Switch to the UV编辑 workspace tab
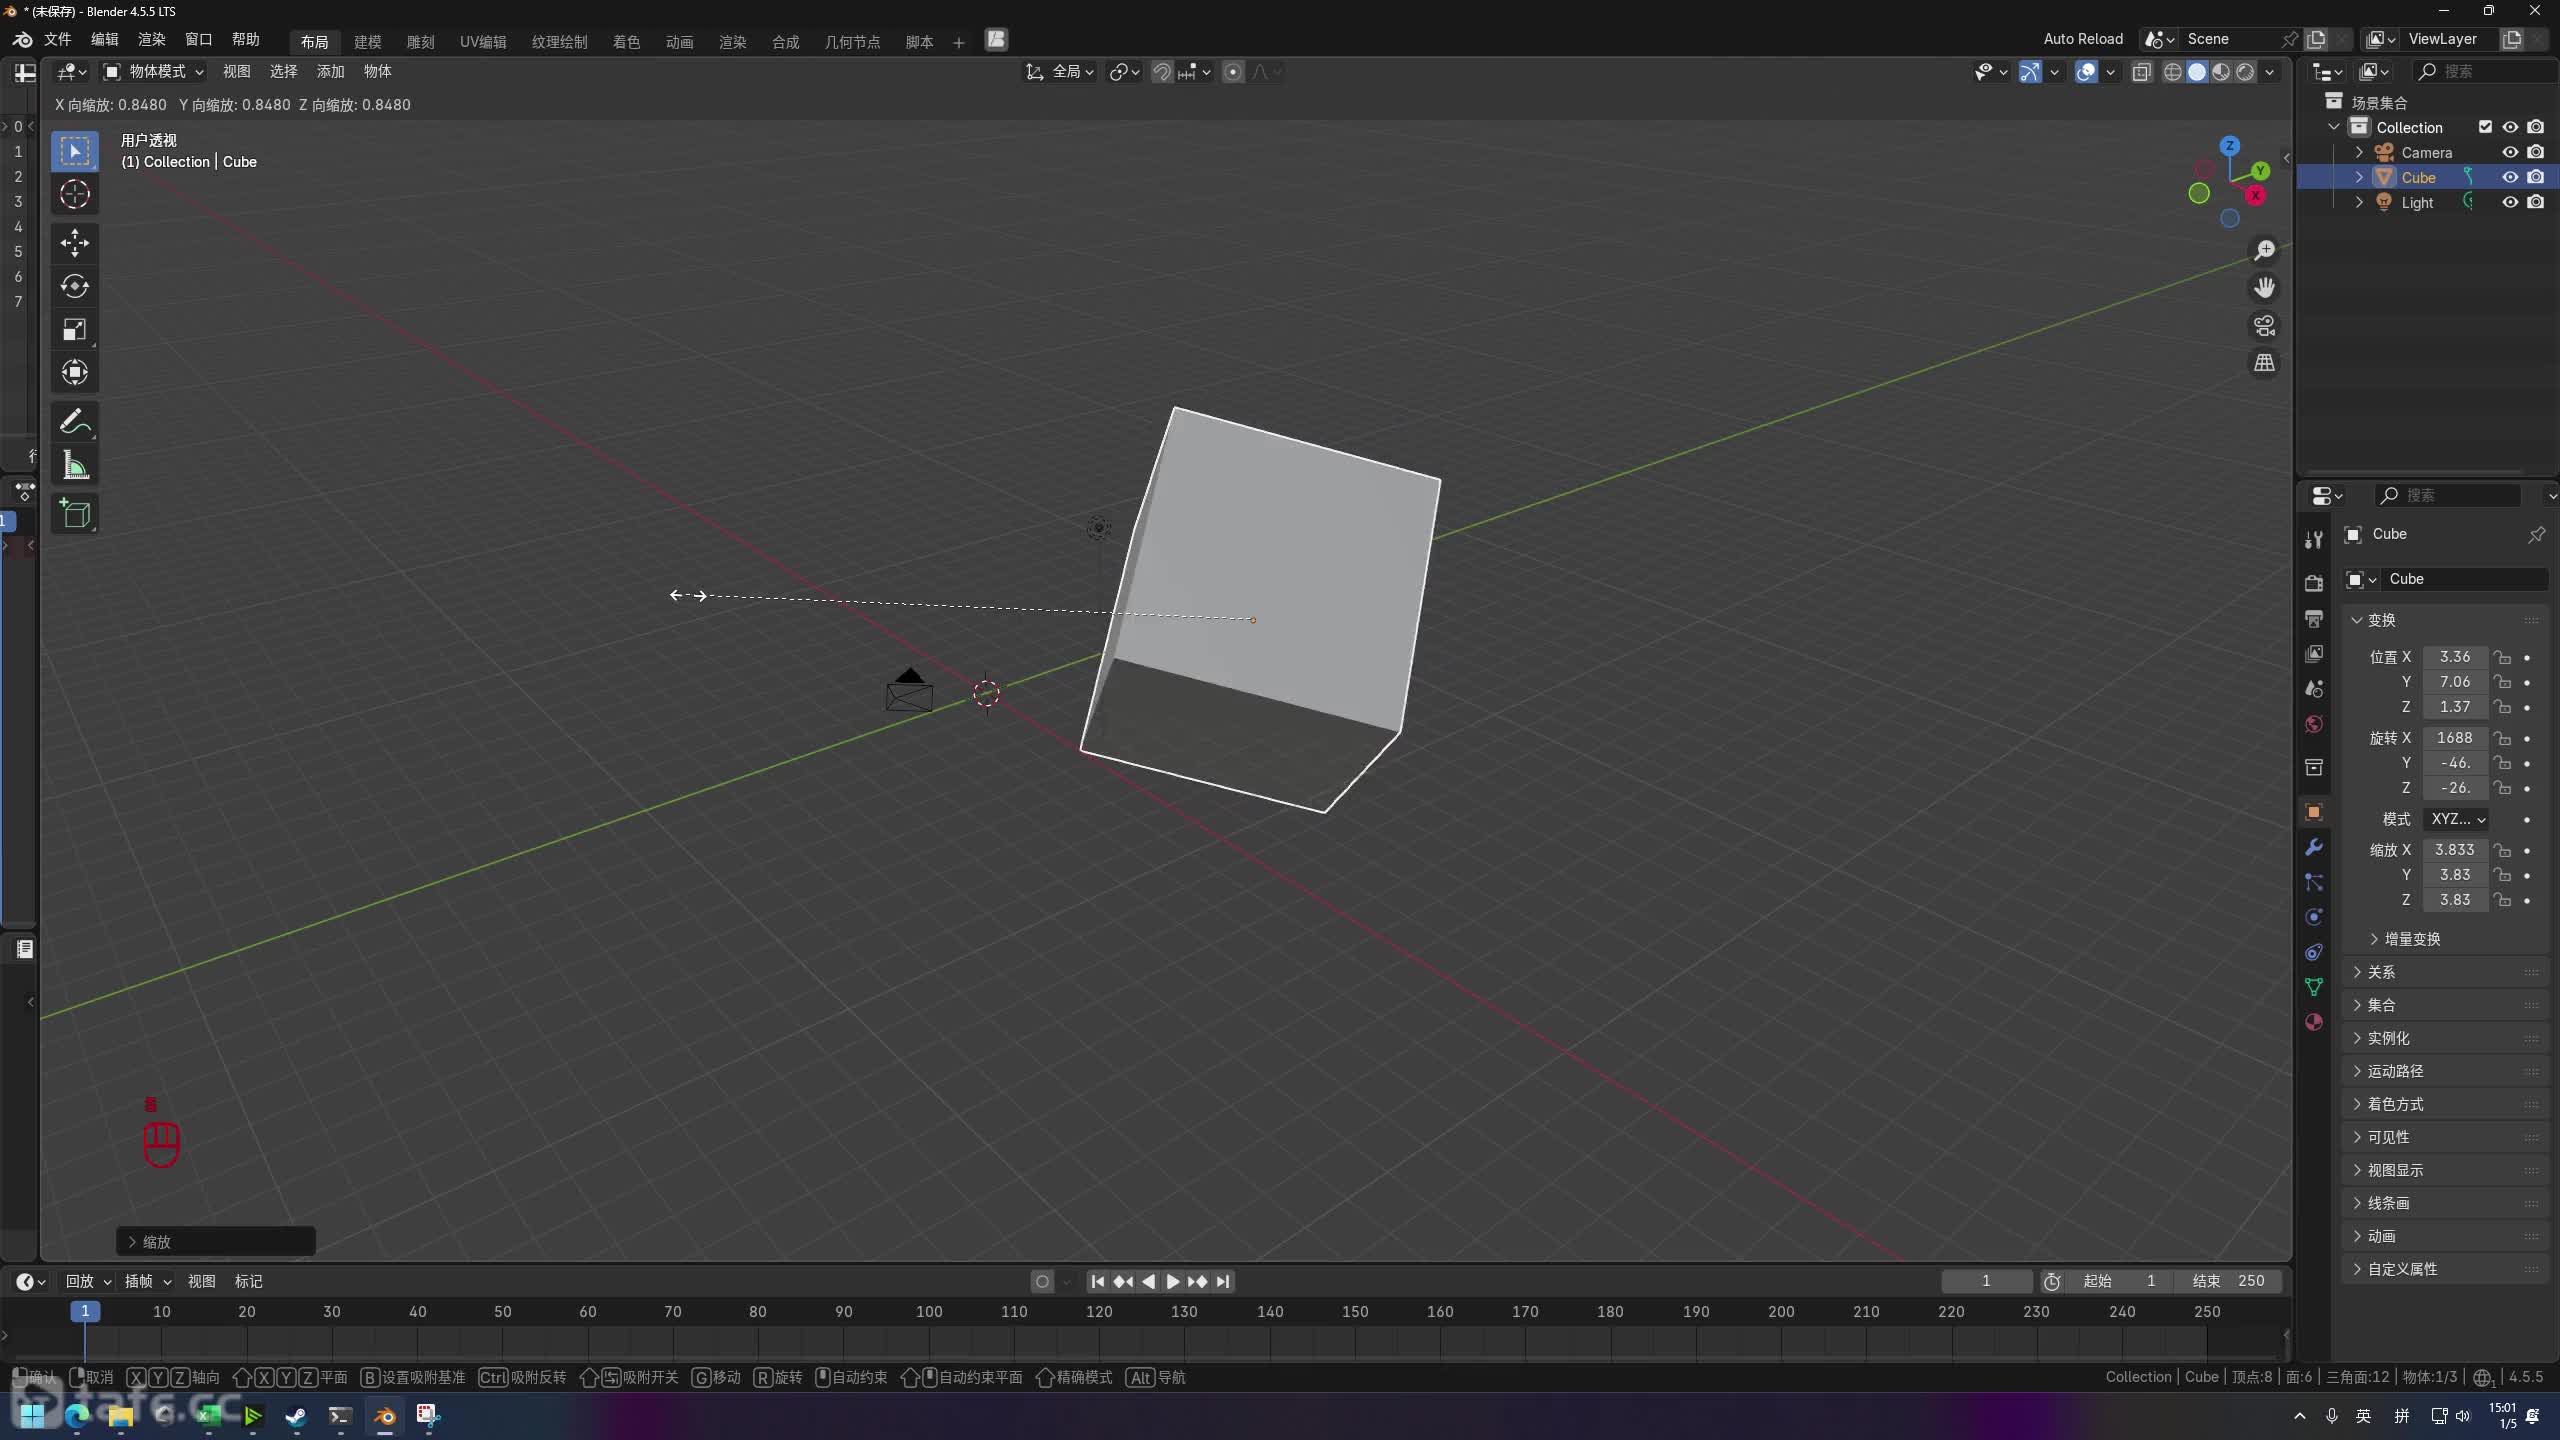This screenshot has height=1440, width=2560. point(483,42)
